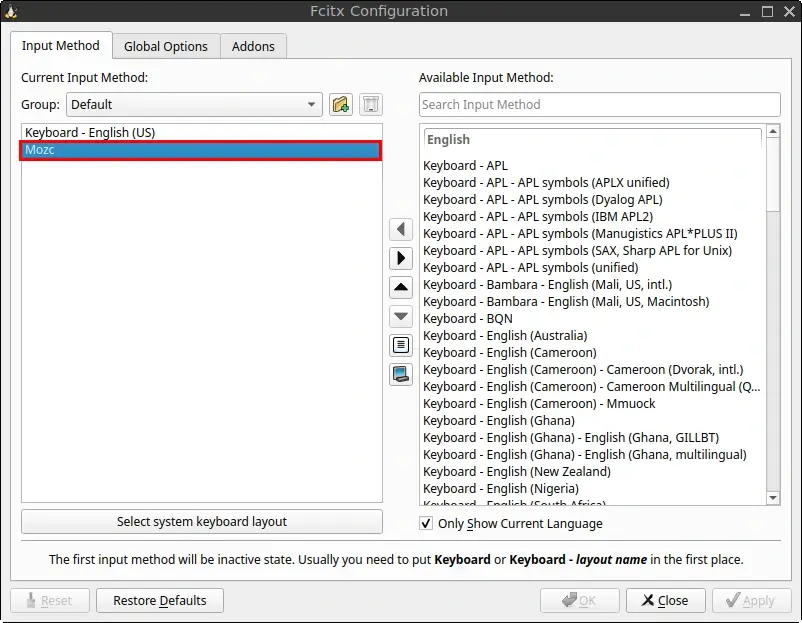
Task: Move selected input method down
Action: (x=401, y=316)
